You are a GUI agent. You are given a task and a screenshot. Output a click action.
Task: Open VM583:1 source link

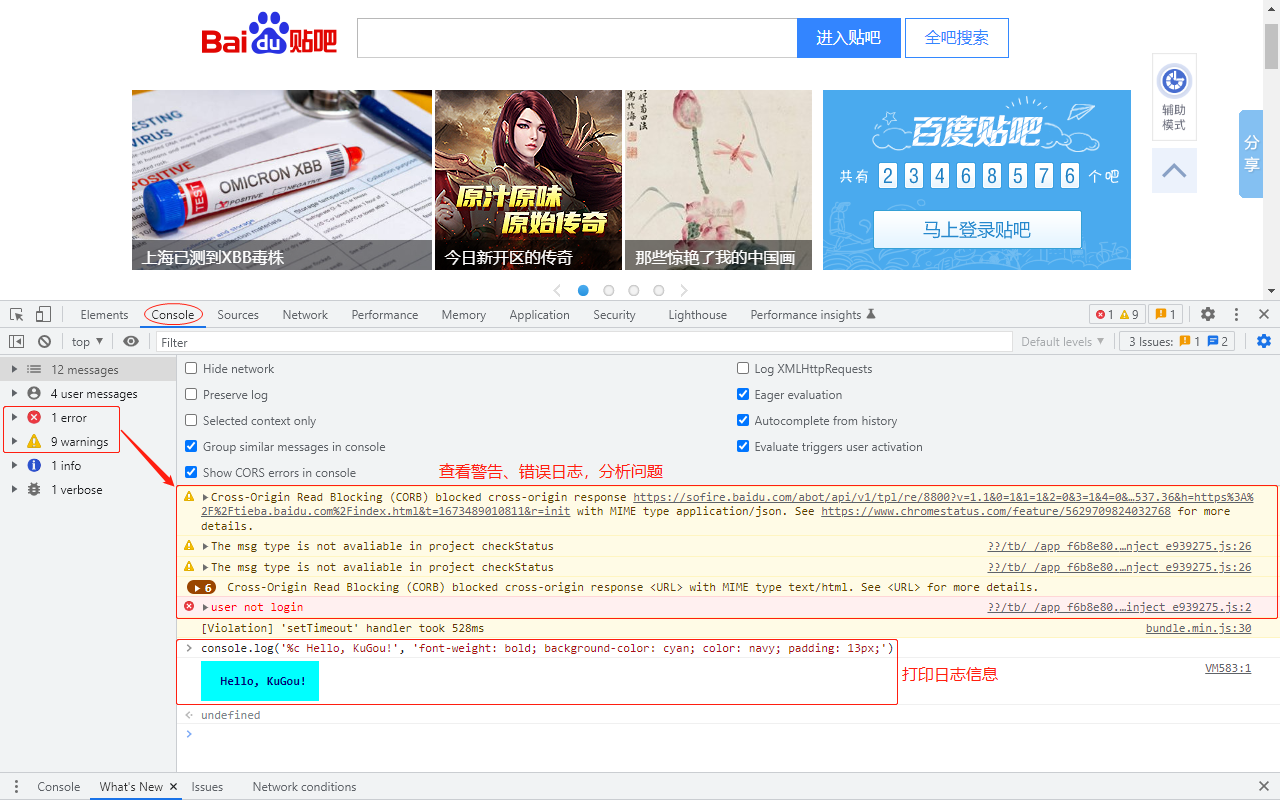tap(1228, 668)
